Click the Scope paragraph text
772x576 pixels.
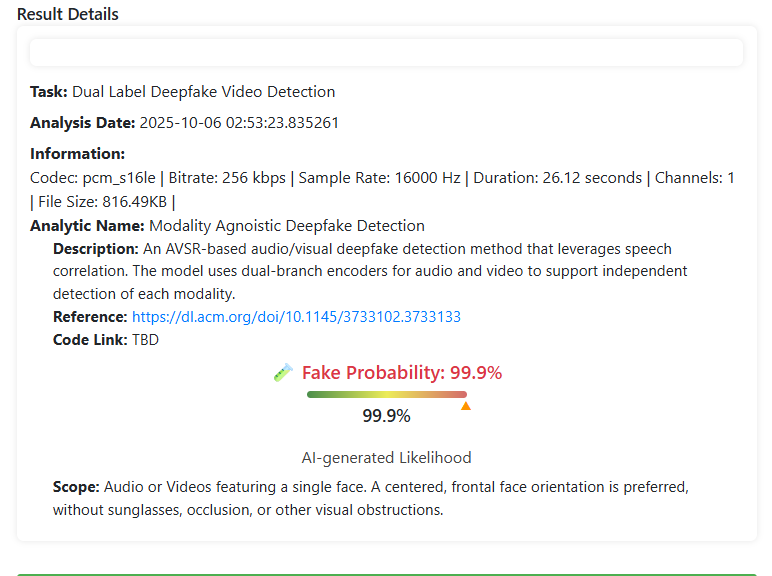370,498
